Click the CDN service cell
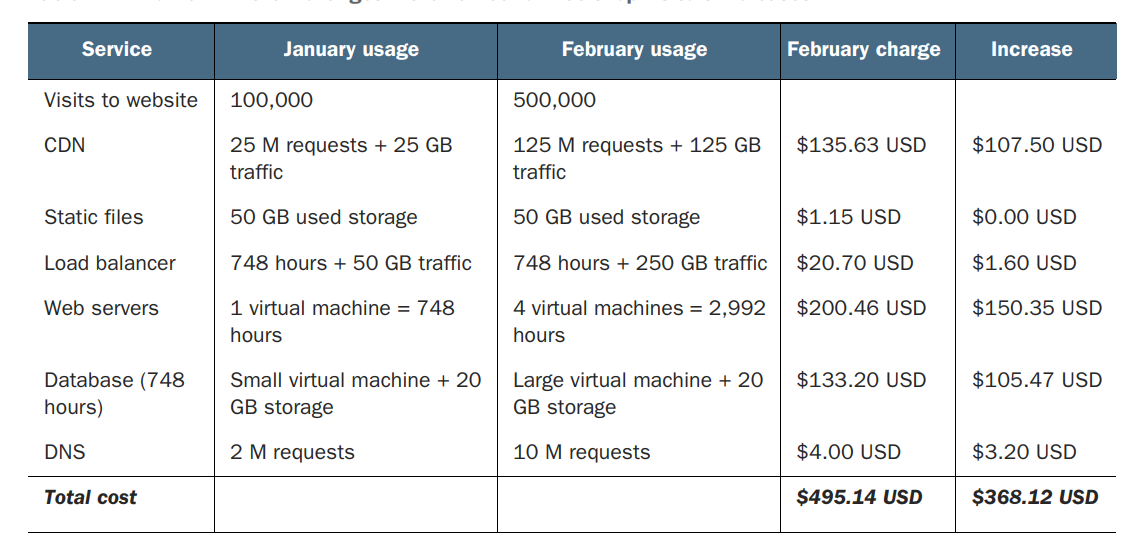1143x559 pixels. coord(65,145)
